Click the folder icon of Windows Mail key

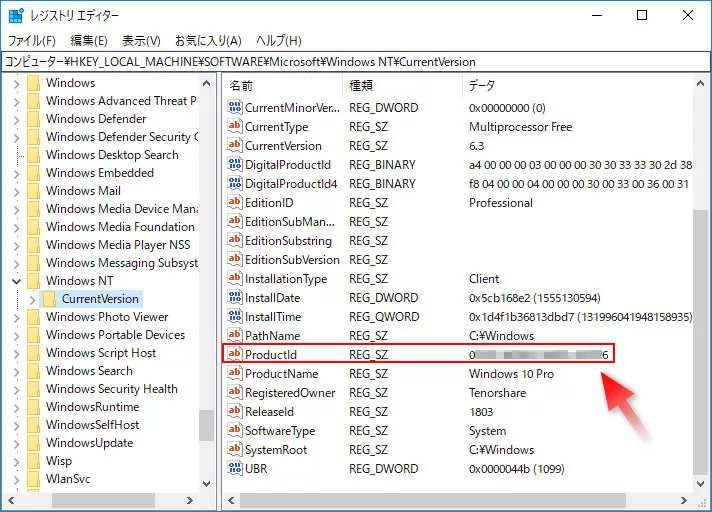point(33,191)
